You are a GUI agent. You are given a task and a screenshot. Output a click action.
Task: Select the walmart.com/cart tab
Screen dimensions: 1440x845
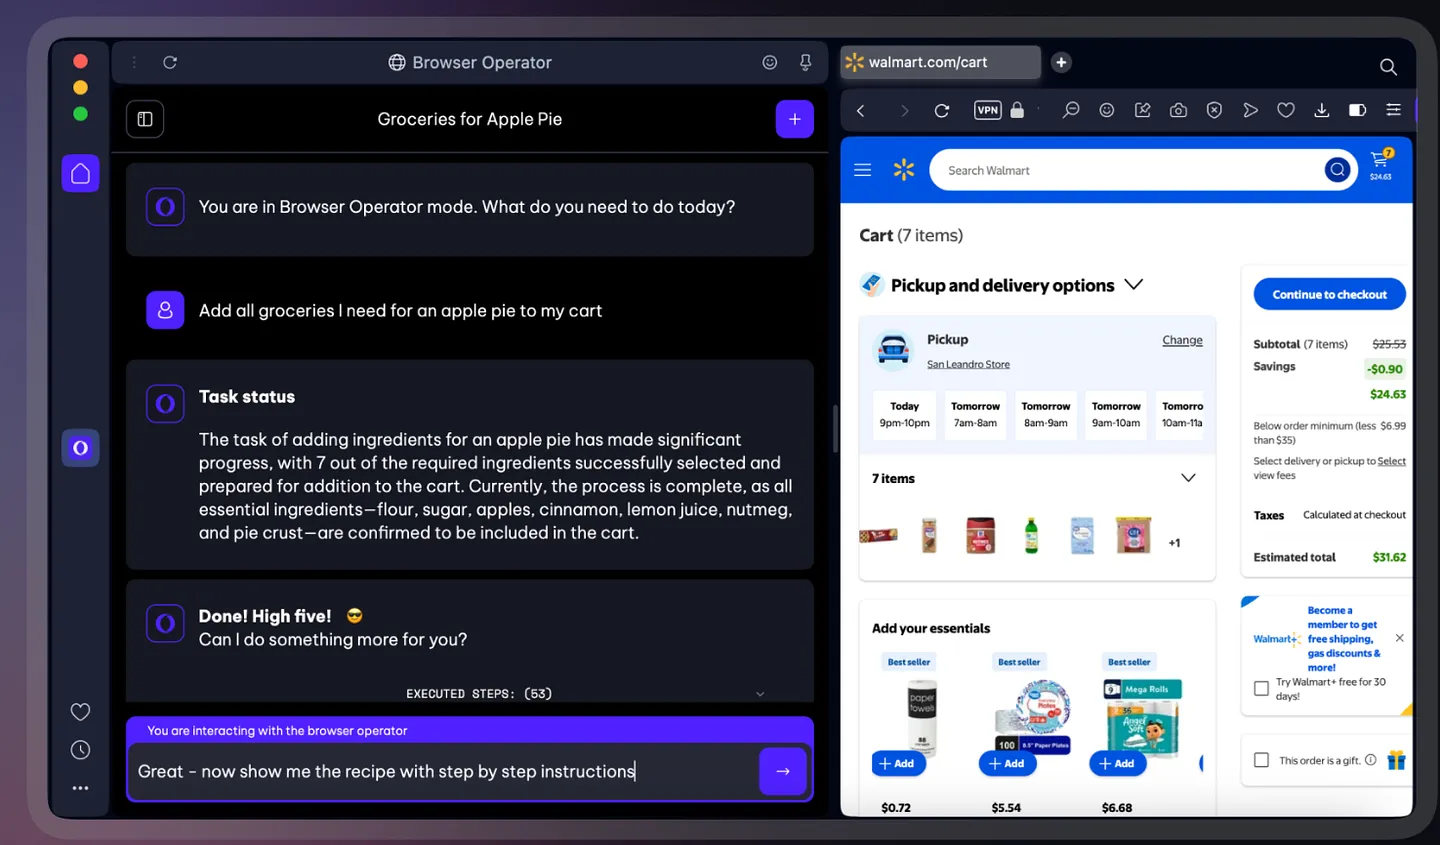[x=938, y=62]
